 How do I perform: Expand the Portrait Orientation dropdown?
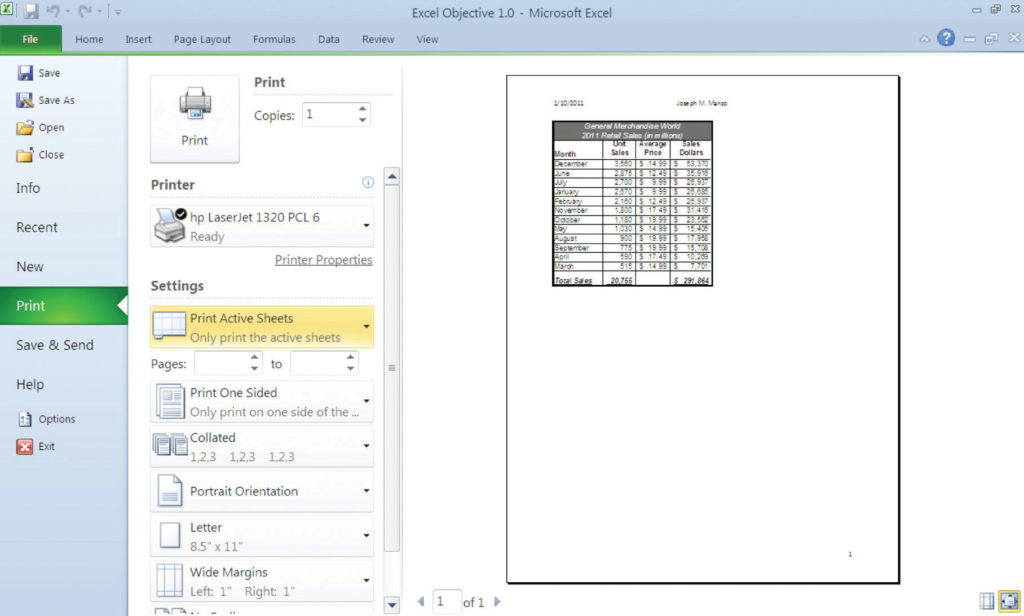tap(262, 491)
